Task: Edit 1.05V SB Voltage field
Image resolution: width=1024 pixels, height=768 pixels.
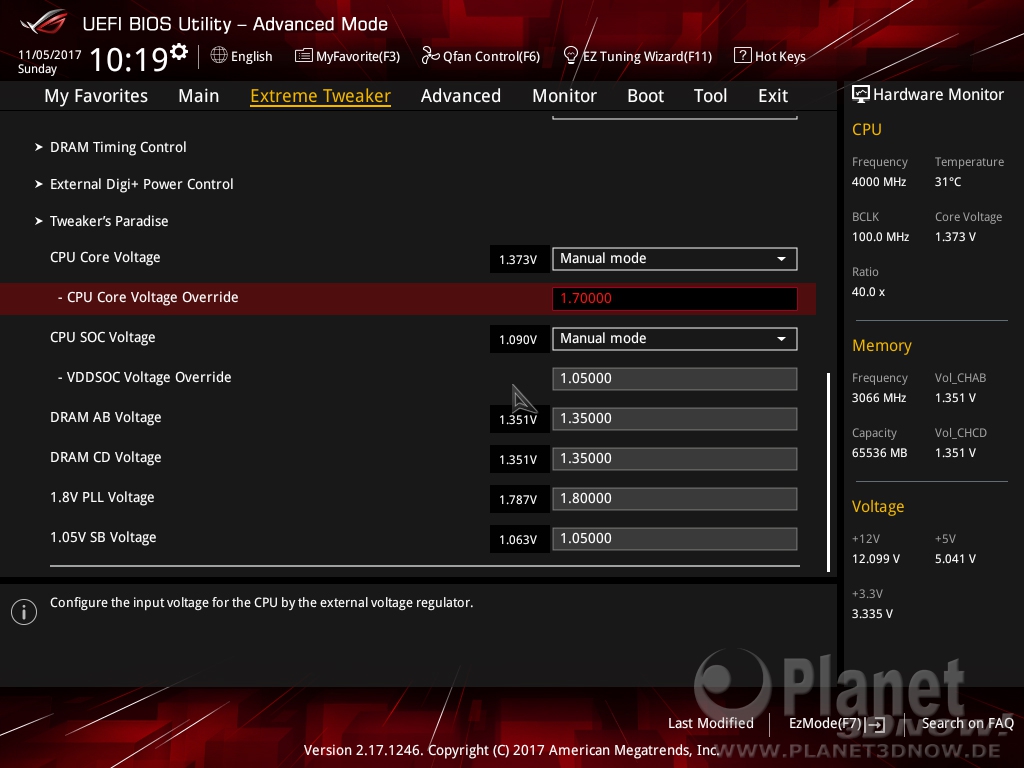Action: tap(675, 539)
